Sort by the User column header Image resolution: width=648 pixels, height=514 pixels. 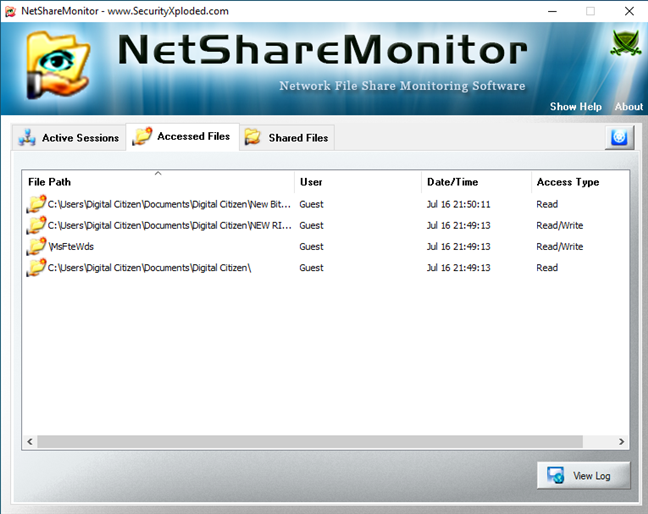coord(358,182)
